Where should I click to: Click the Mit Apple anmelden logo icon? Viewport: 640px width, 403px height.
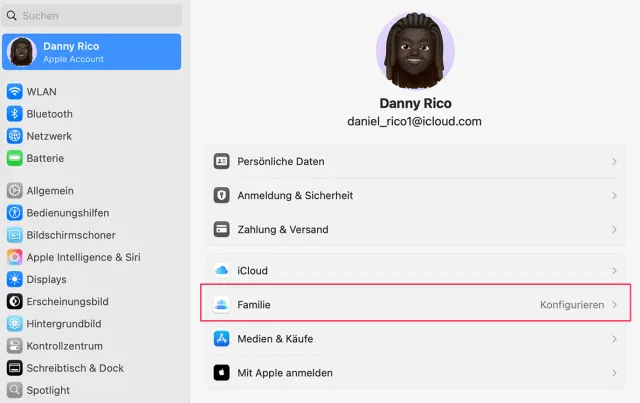pyautogui.click(x=222, y=373)
